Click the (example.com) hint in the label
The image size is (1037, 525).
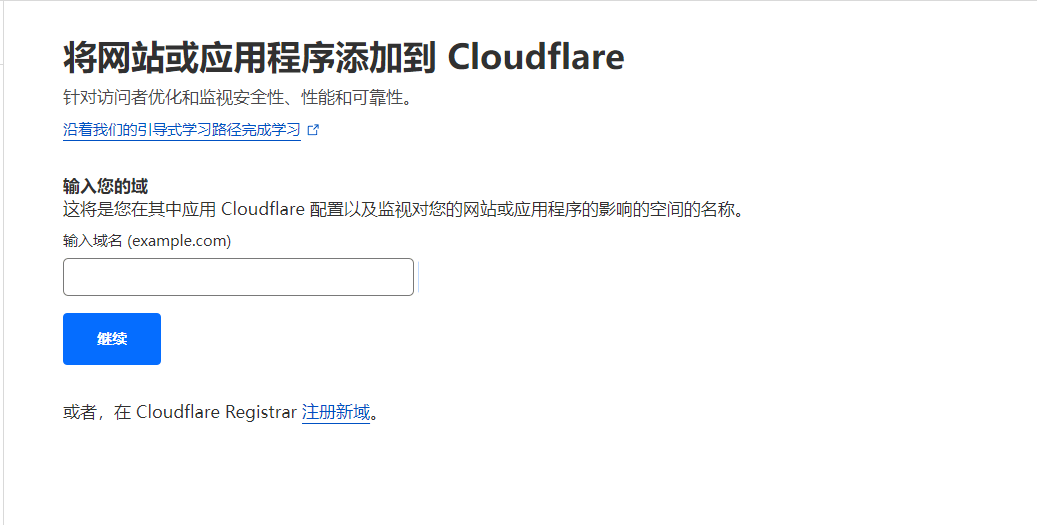(x=179, y=241)
